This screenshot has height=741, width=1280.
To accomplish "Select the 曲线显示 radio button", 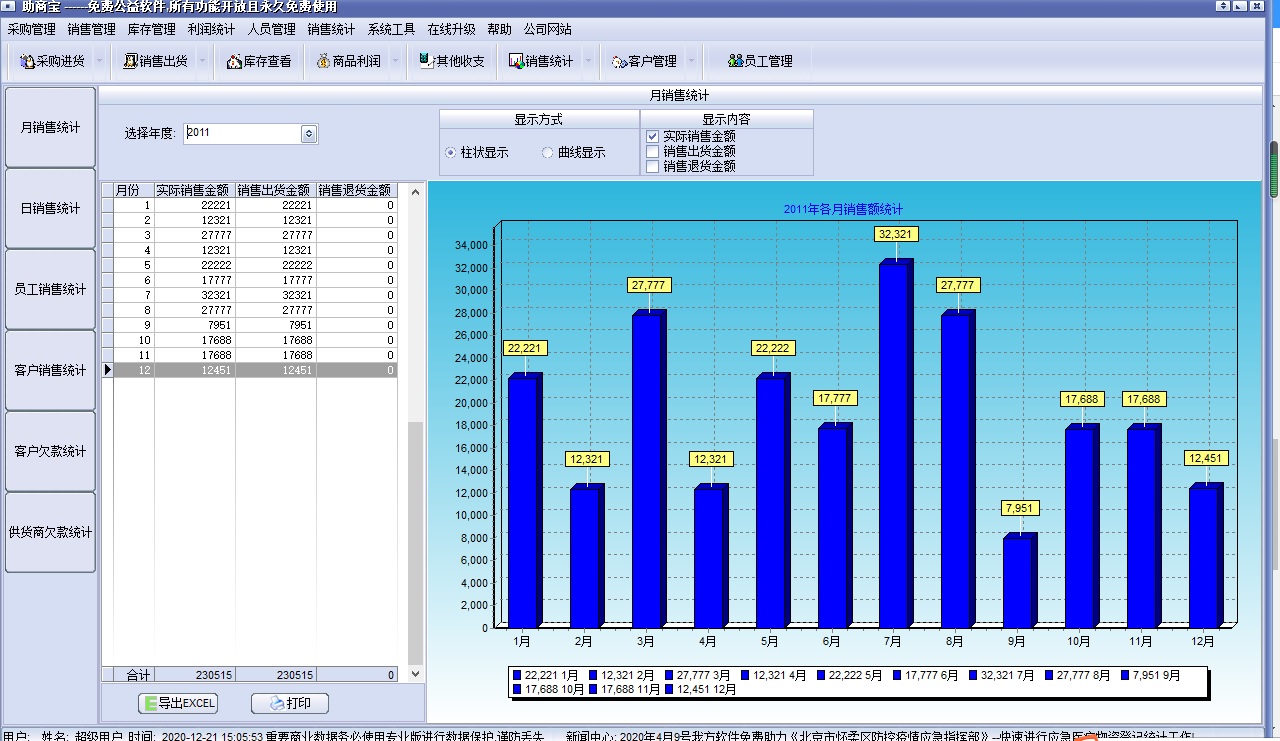I will 547,153.
